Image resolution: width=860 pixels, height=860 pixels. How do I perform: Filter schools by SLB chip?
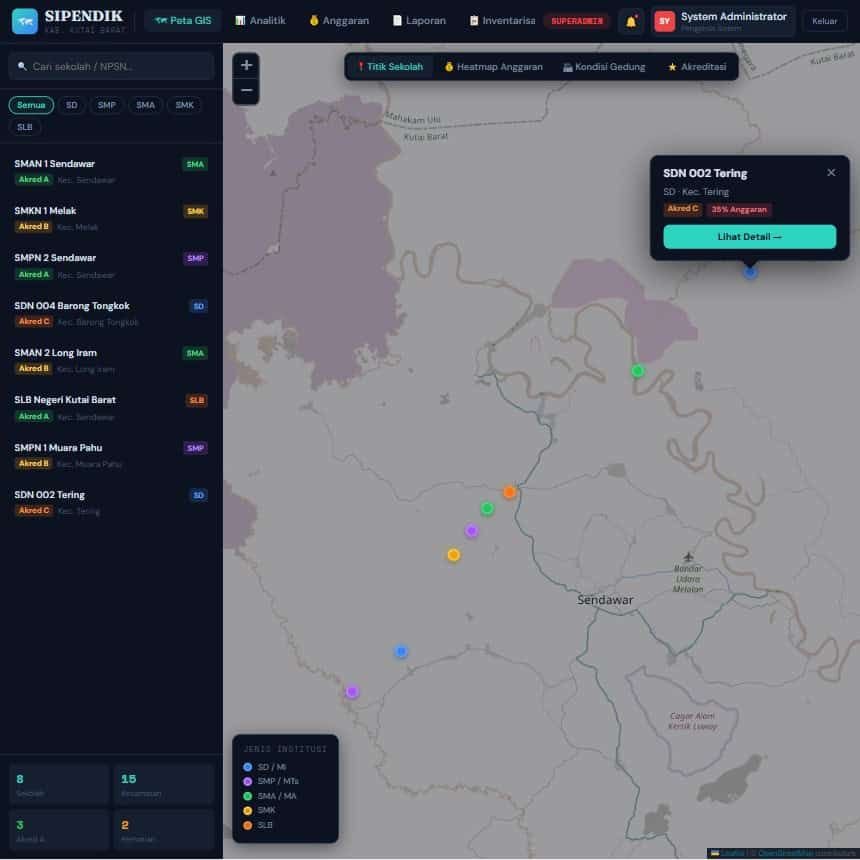tap(25, 127)
